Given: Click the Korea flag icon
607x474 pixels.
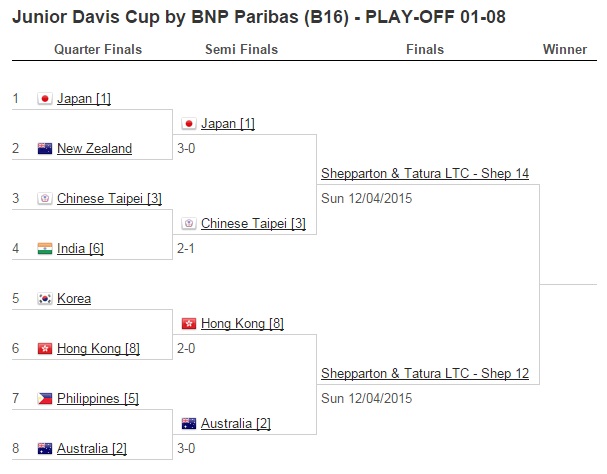Looking at the screenshot, I should pyautogui.click(x=45, y=298).
